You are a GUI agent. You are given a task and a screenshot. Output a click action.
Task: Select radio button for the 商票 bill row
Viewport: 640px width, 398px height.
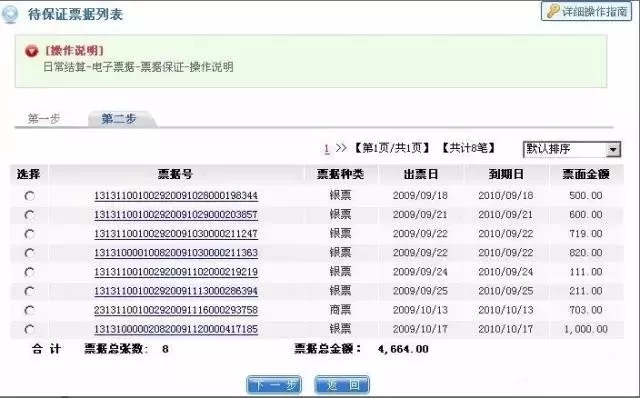coord(29,310)
